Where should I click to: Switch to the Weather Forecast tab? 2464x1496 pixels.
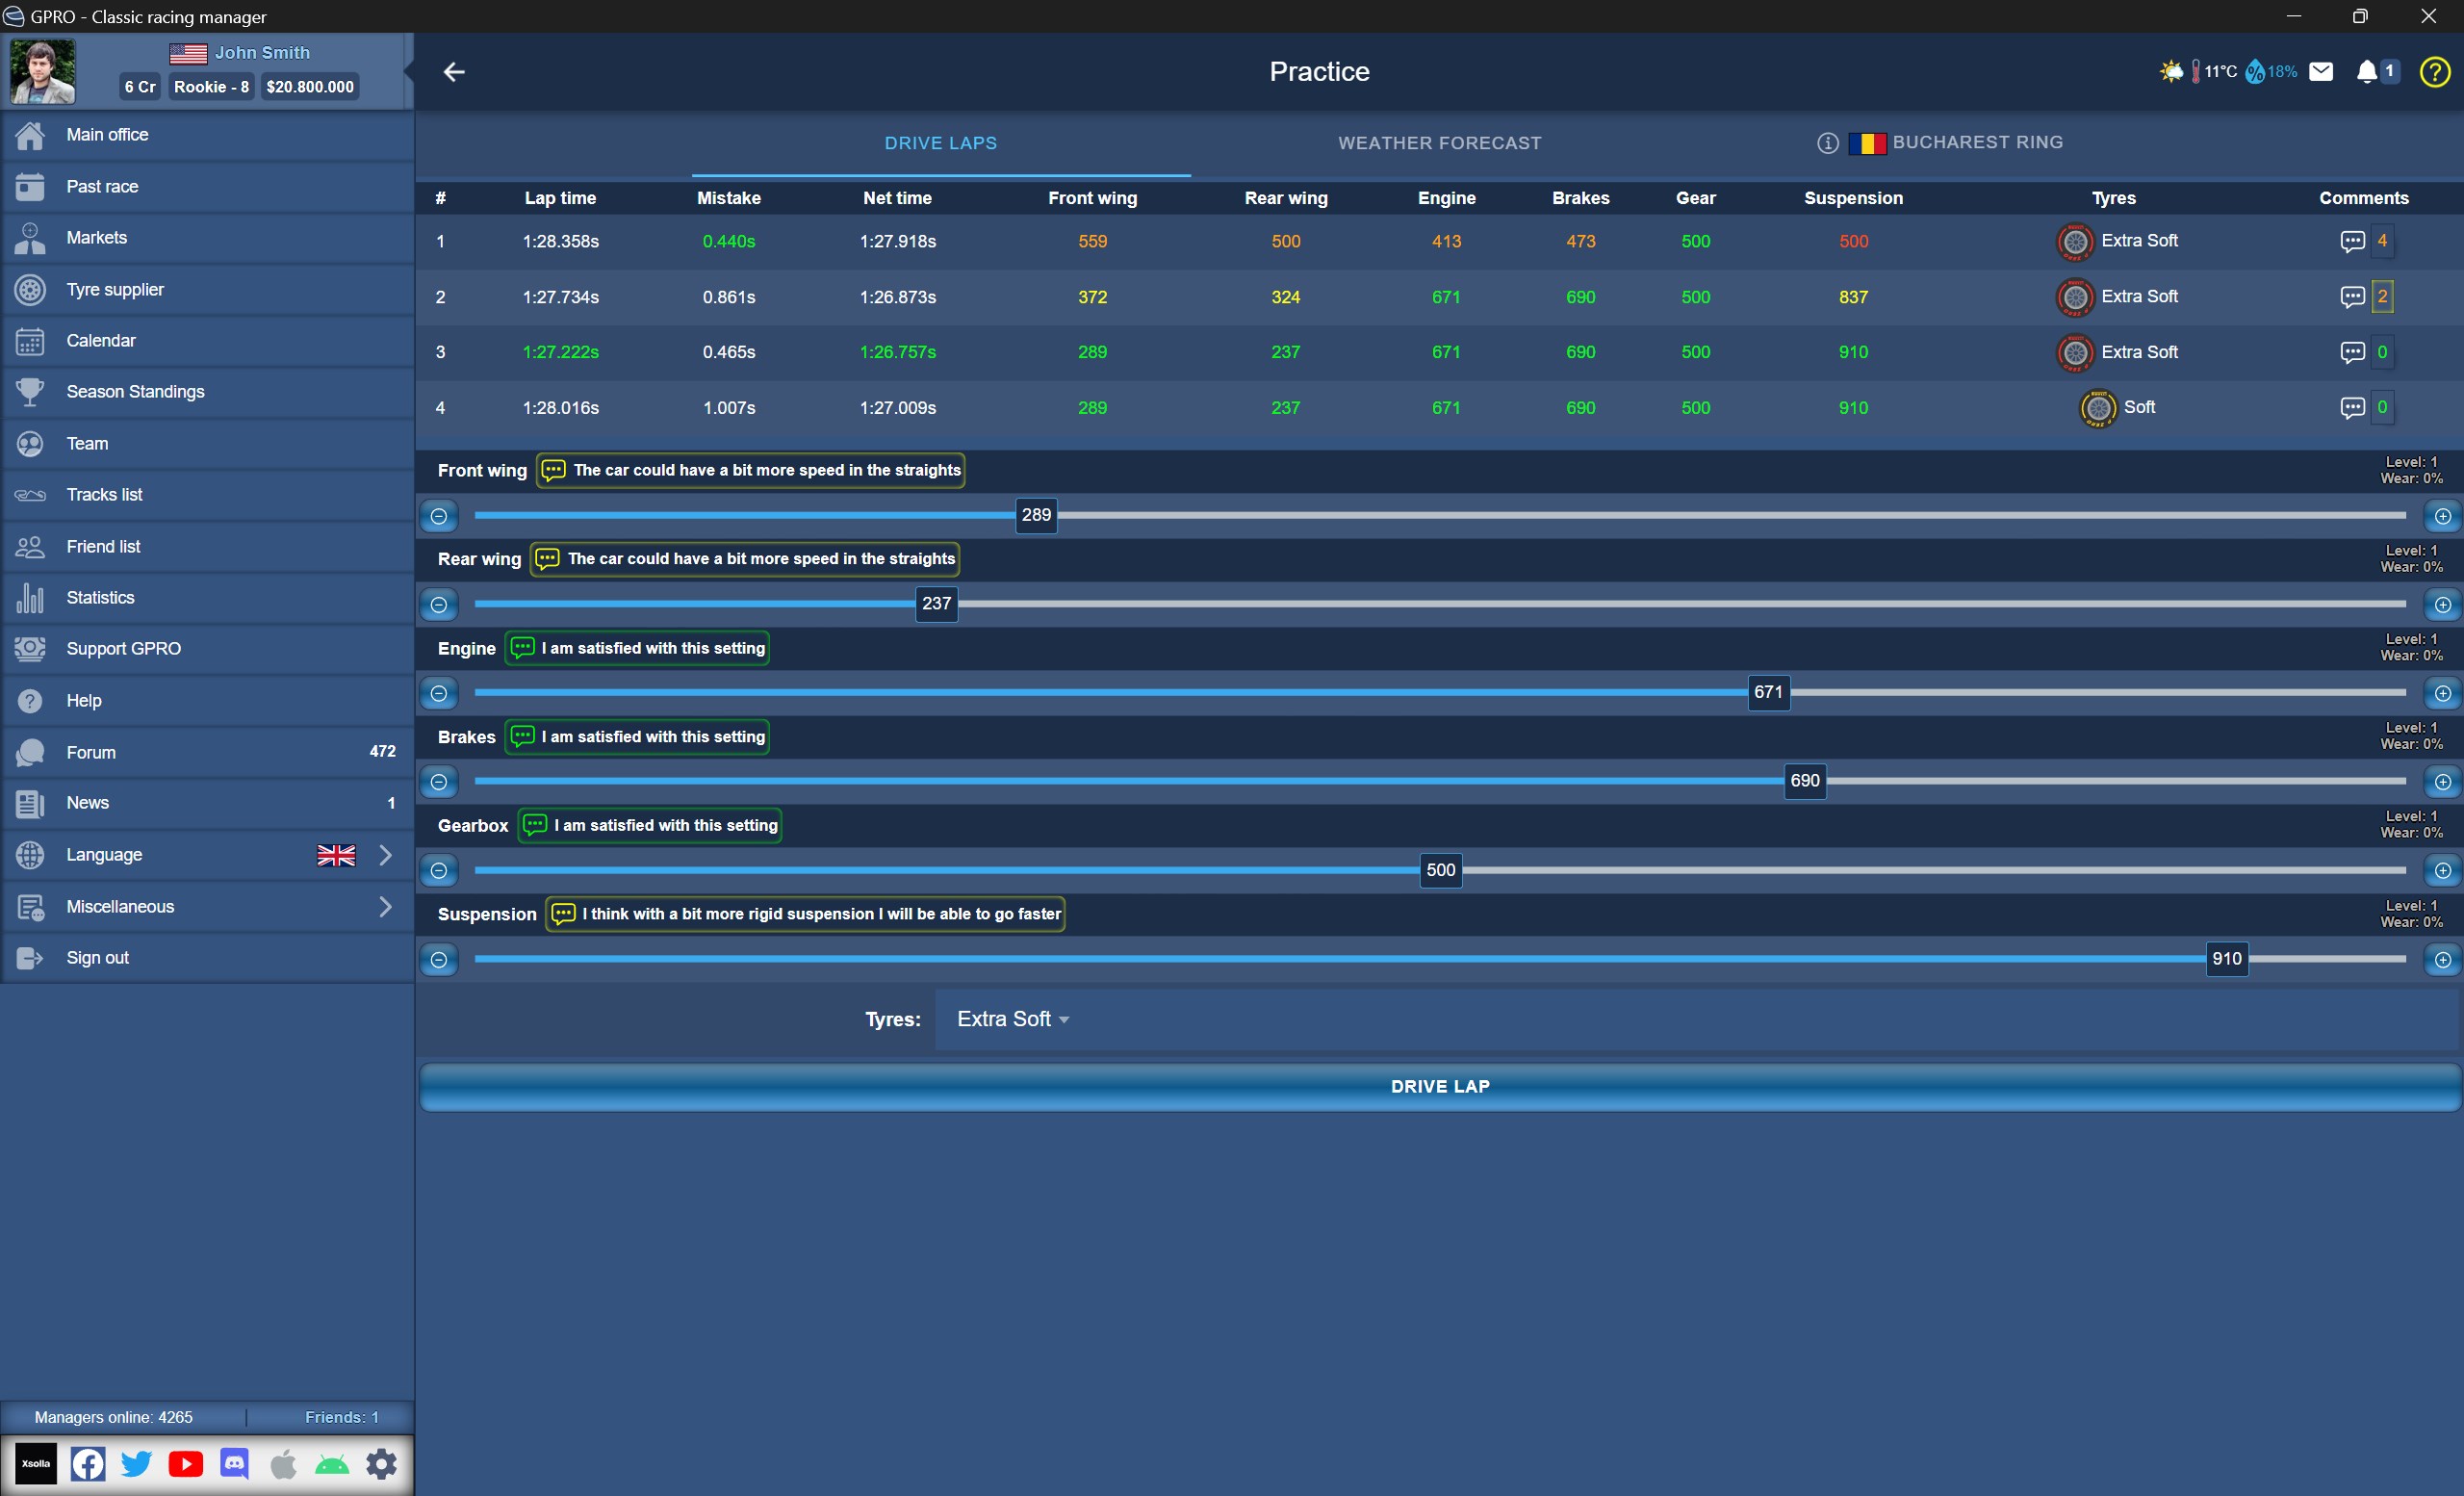(1439, 143)
